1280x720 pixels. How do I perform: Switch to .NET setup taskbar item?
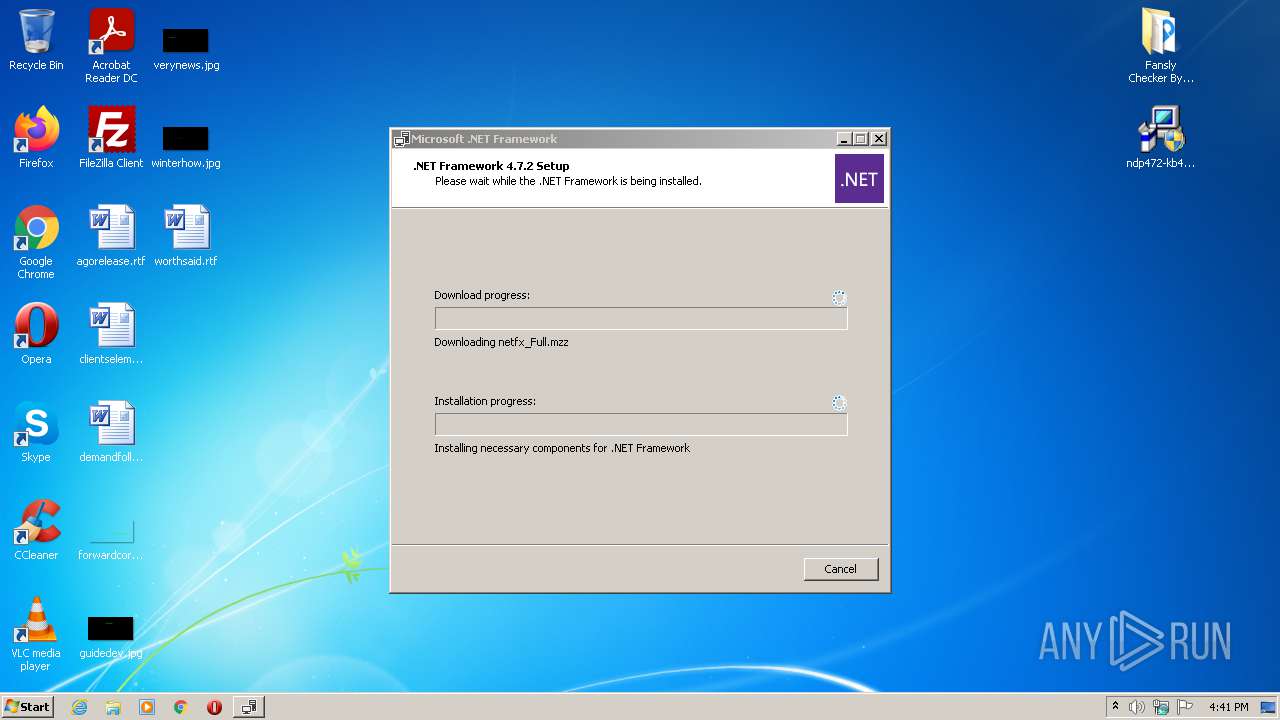point(249,707)
